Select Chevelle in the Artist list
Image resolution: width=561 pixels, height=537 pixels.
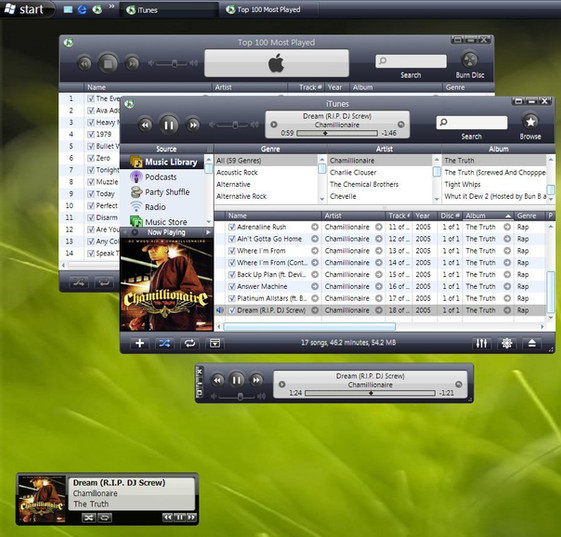point(380,196)
